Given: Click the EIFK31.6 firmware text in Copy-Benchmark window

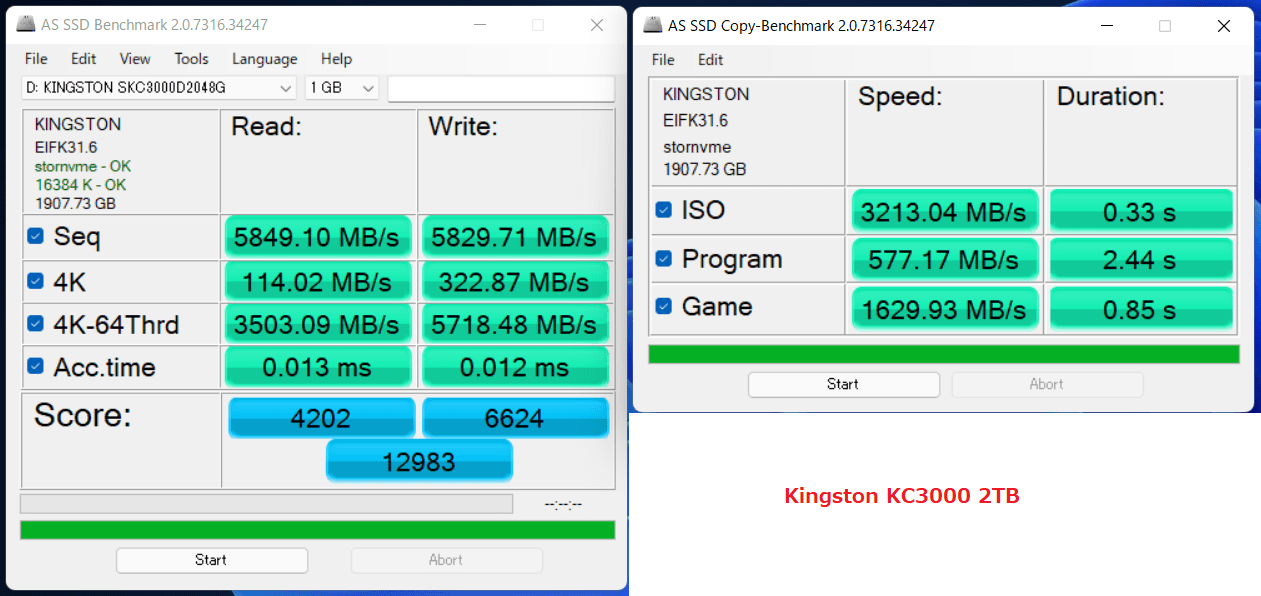Looking at the screenshot, I should pyautogui.click(x=696, y=120).
